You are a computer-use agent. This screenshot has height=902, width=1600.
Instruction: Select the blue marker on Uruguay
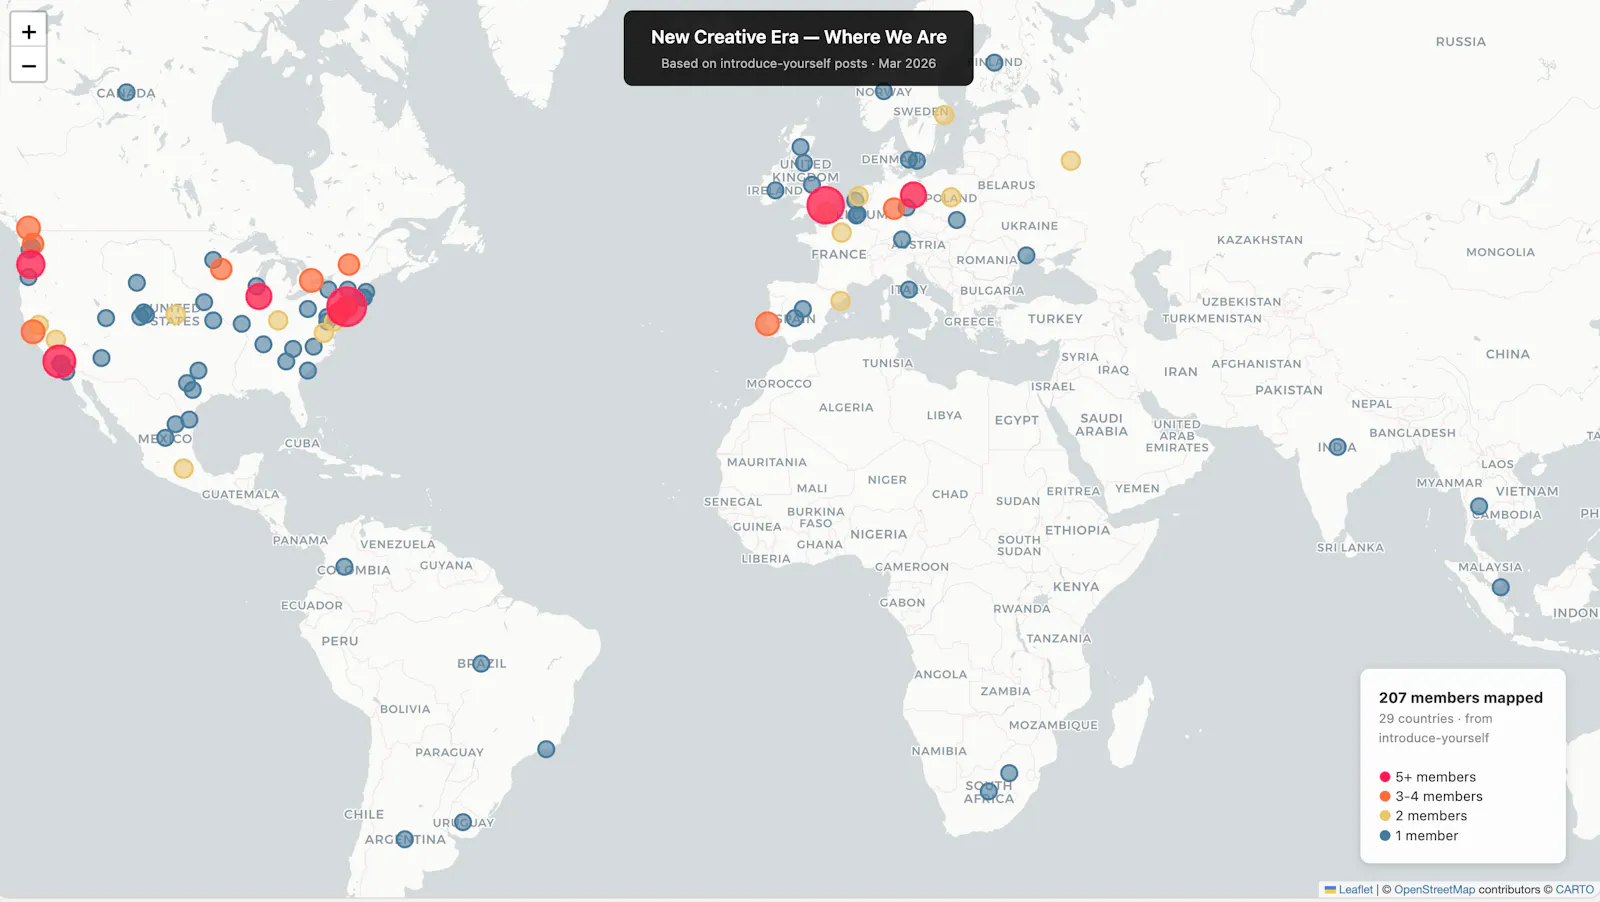click(x=462, y=822)
